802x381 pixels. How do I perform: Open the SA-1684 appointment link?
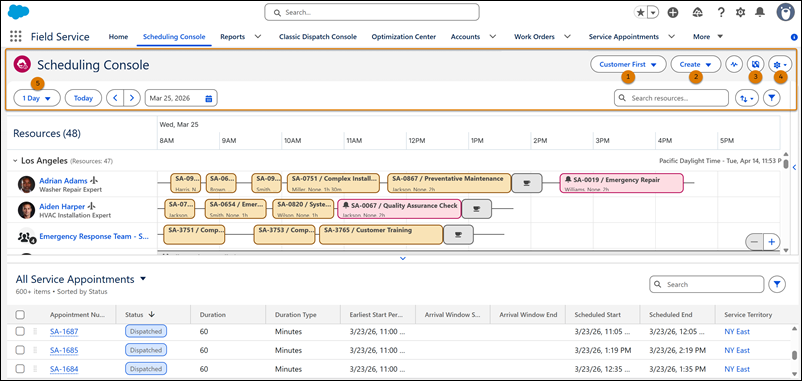coord(64,369)
